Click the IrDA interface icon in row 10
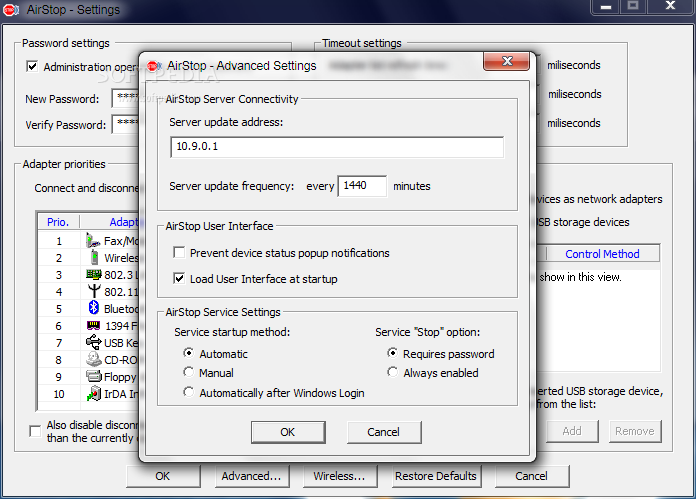The height and width of the screenshot is (499, 696). (x=94, y=393)
